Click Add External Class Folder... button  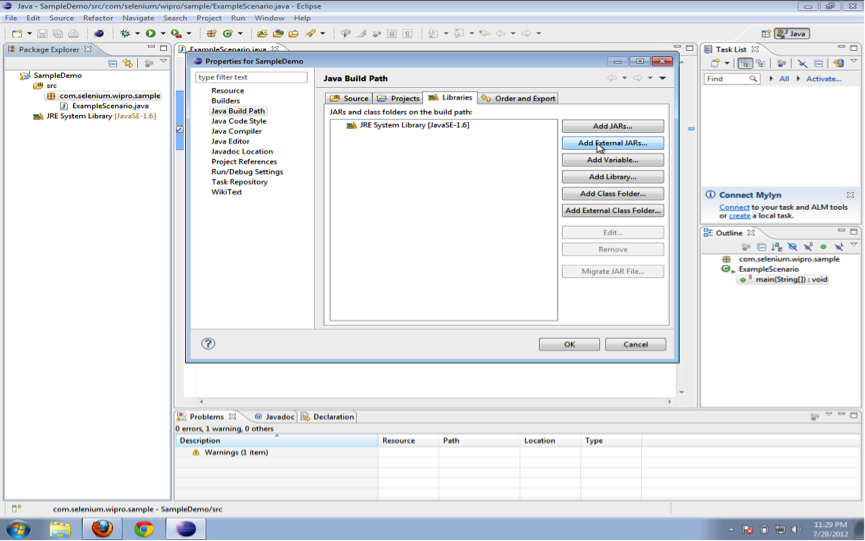tap(613, 211)
